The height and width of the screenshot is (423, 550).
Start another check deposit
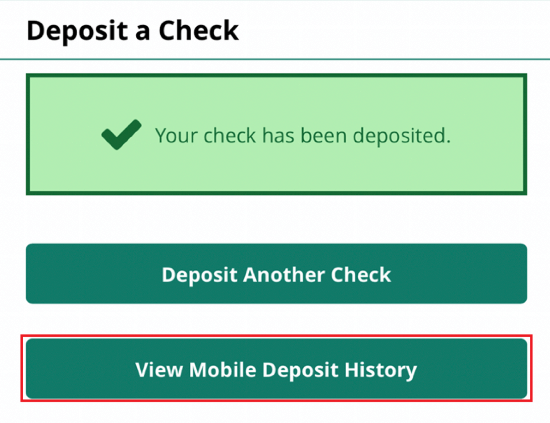click(x=276, y=274)
